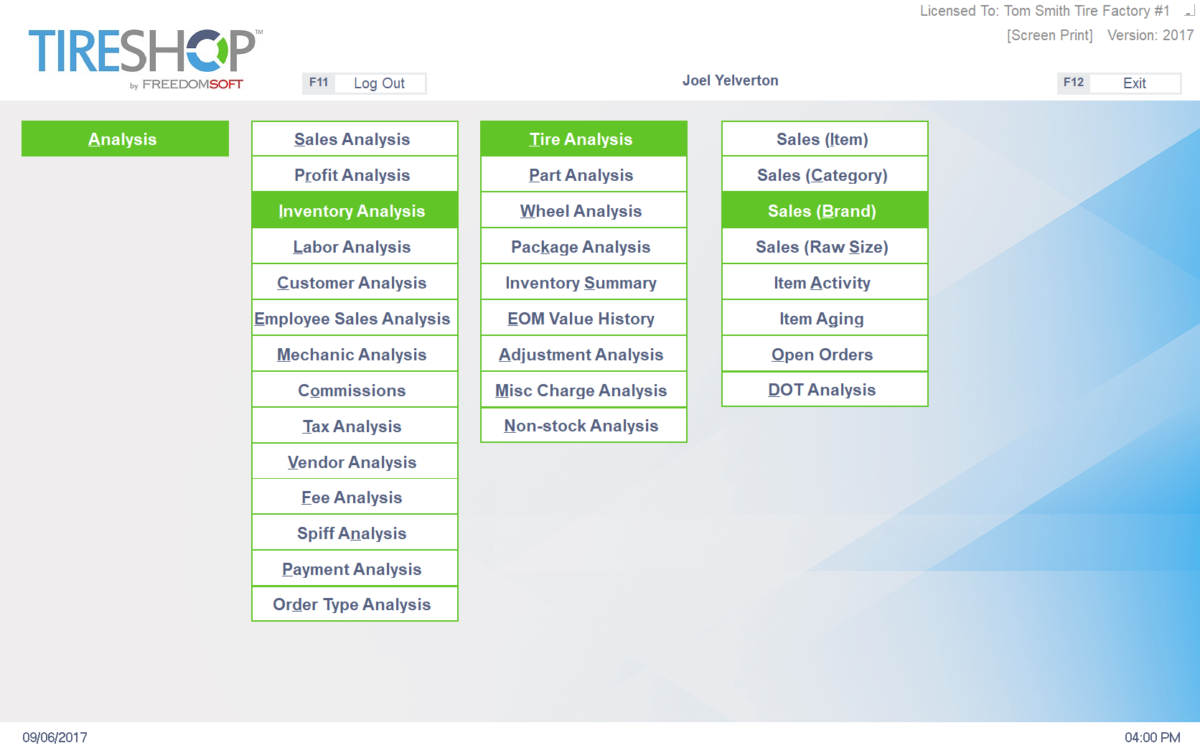Choose Labor Analysis from the list
This screenshot has height=748, width=1200.
354,247
